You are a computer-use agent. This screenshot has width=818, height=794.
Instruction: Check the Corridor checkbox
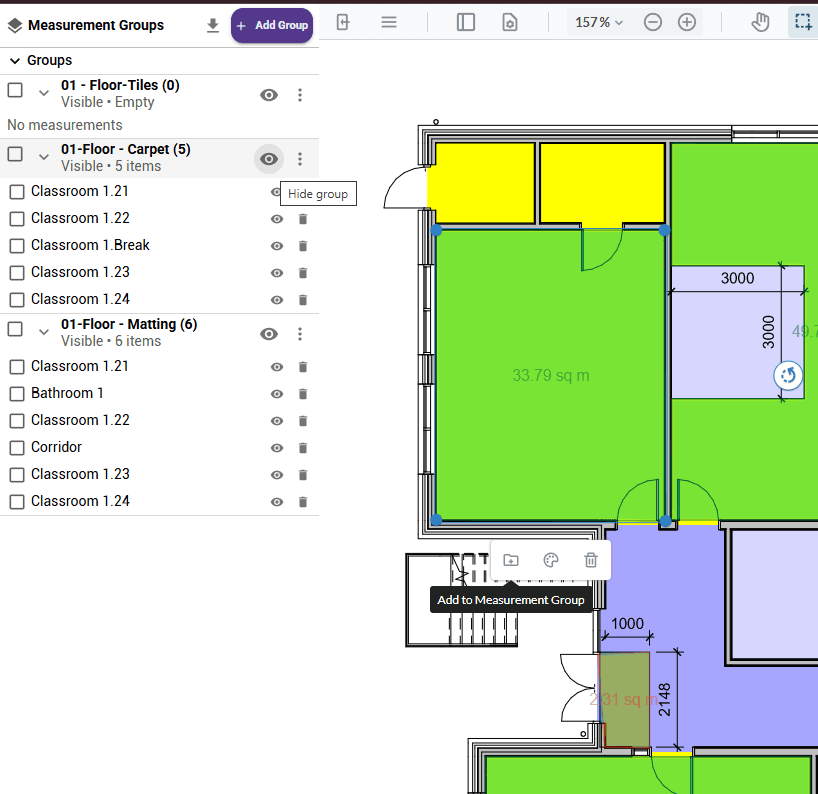point(17,448)
